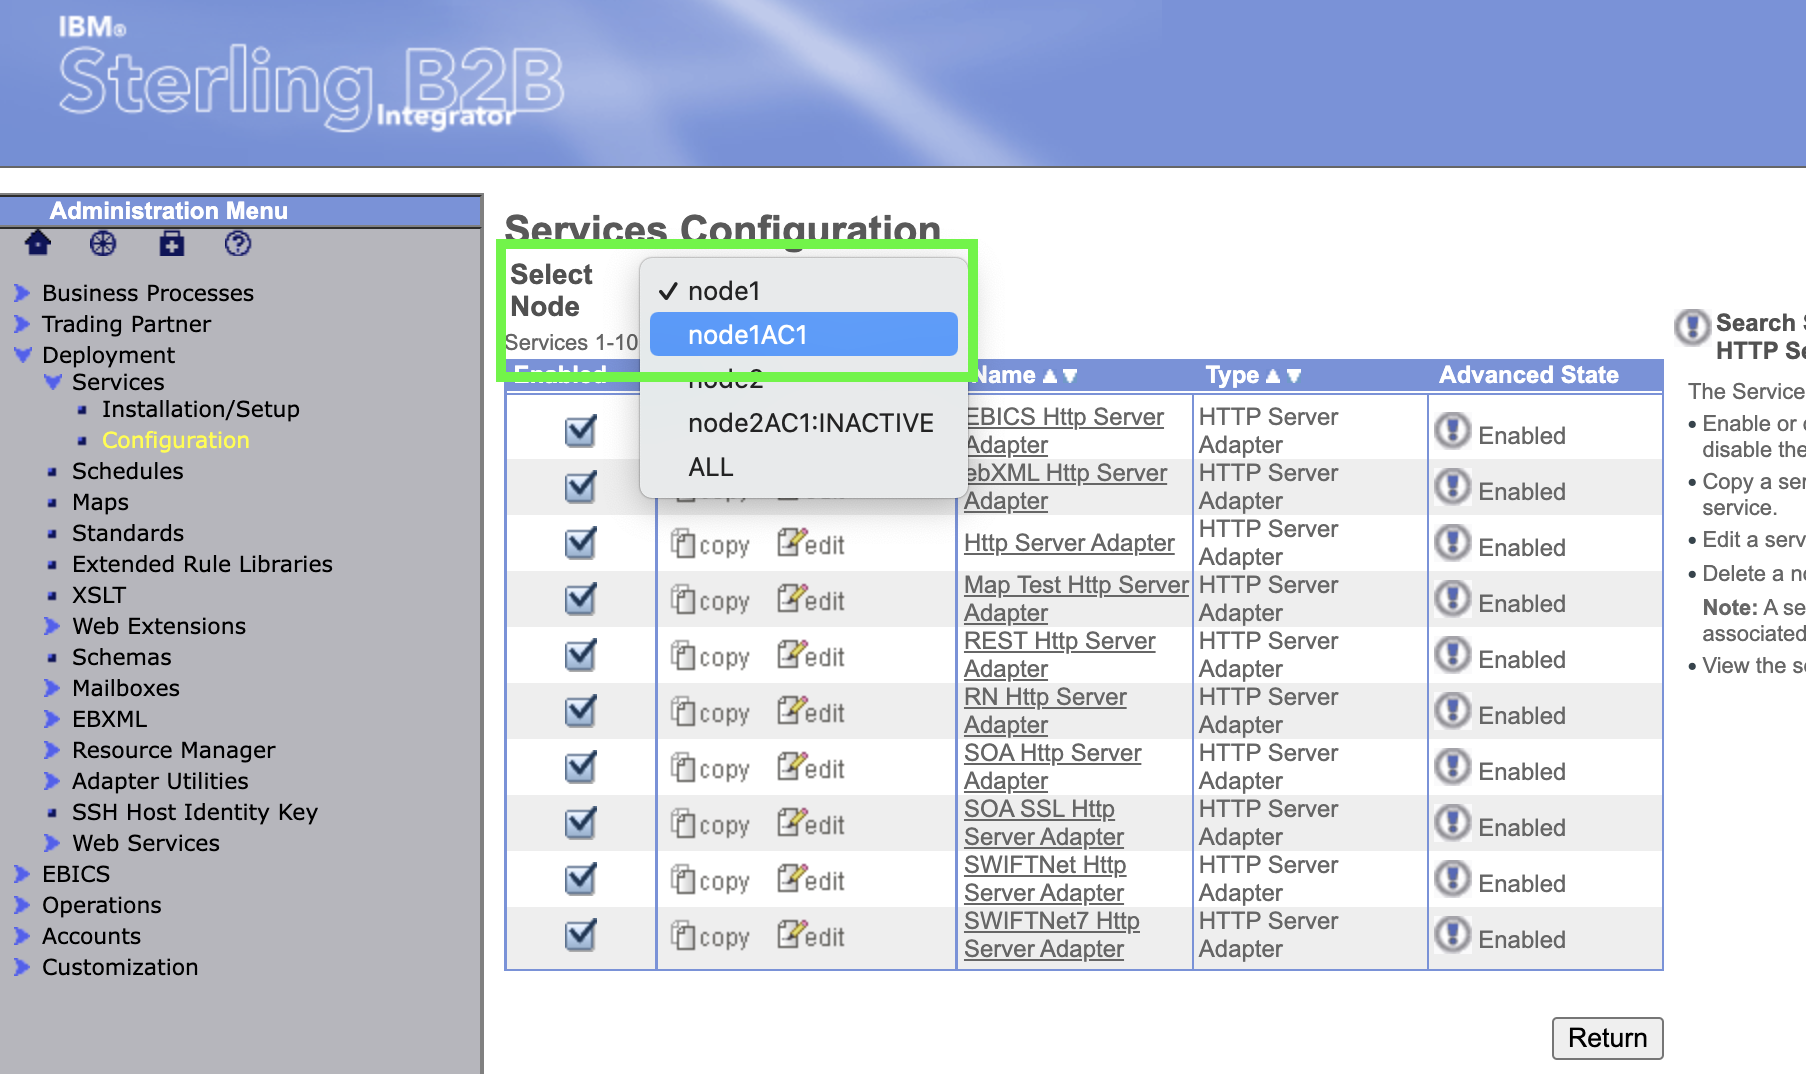Viewport: 1806px width, 1074px height.
Task: Edit the REST Http Server Adapter
Action: 811,656
